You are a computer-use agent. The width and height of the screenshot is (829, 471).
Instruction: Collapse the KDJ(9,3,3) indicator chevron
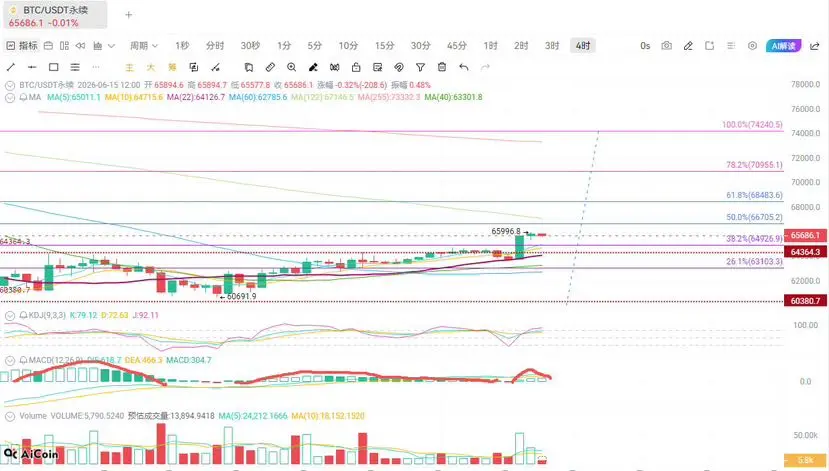click(x=10, y=316)
